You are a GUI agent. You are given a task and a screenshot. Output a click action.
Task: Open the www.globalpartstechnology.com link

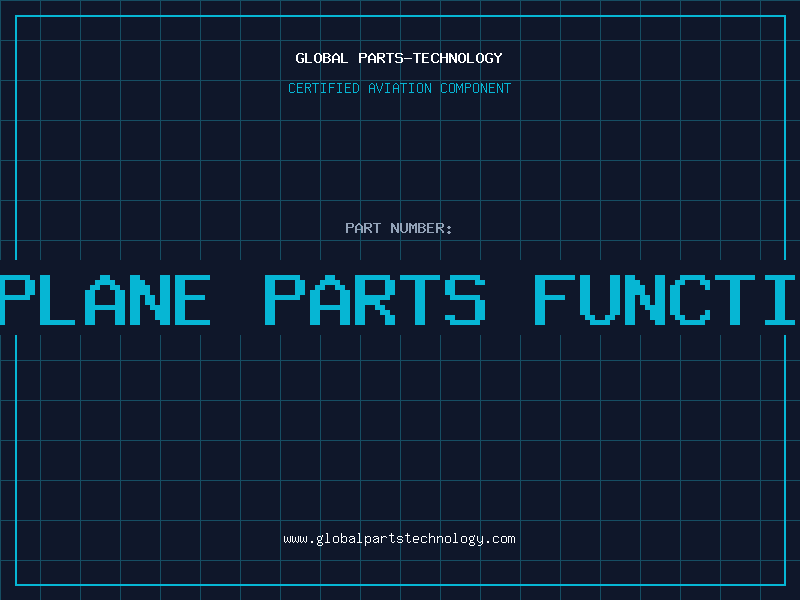pyautogui.click(x=399, y=539)
